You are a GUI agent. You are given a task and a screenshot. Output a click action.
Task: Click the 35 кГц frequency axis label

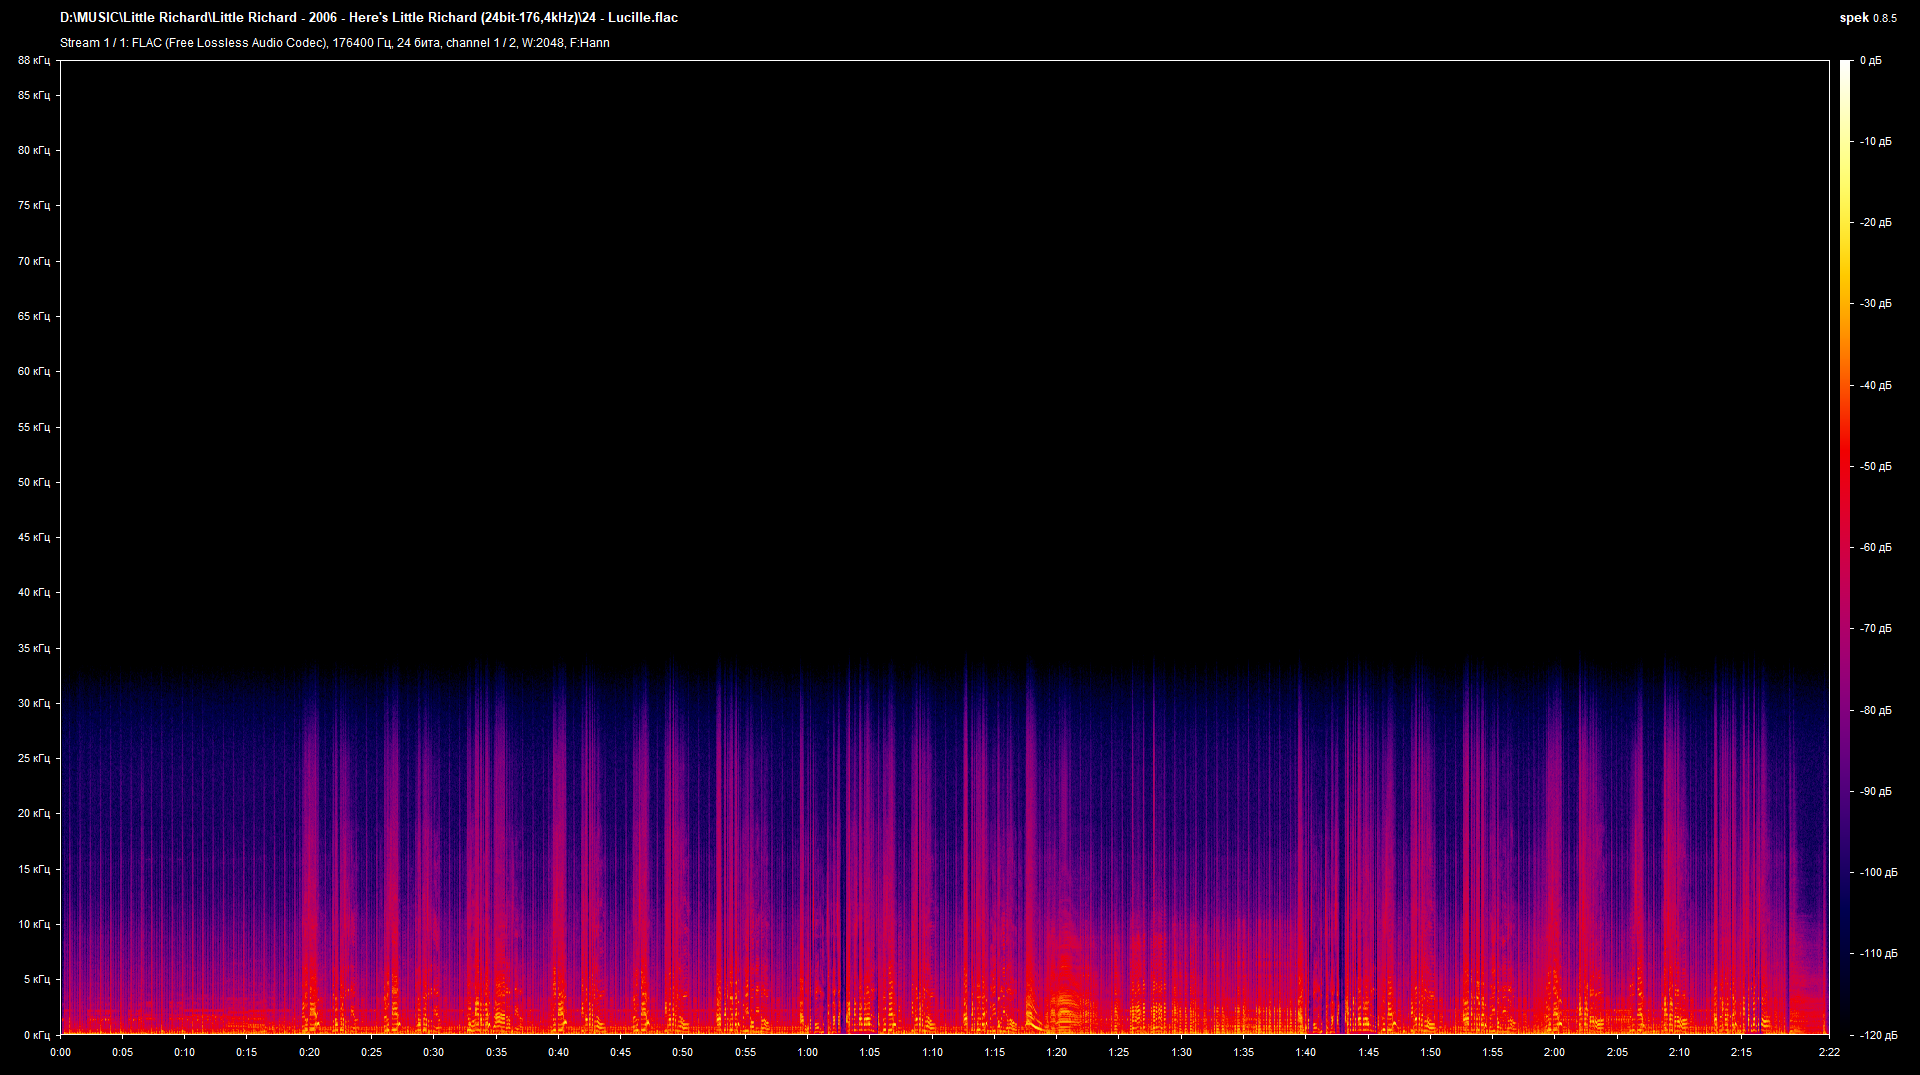pos(33,648)
